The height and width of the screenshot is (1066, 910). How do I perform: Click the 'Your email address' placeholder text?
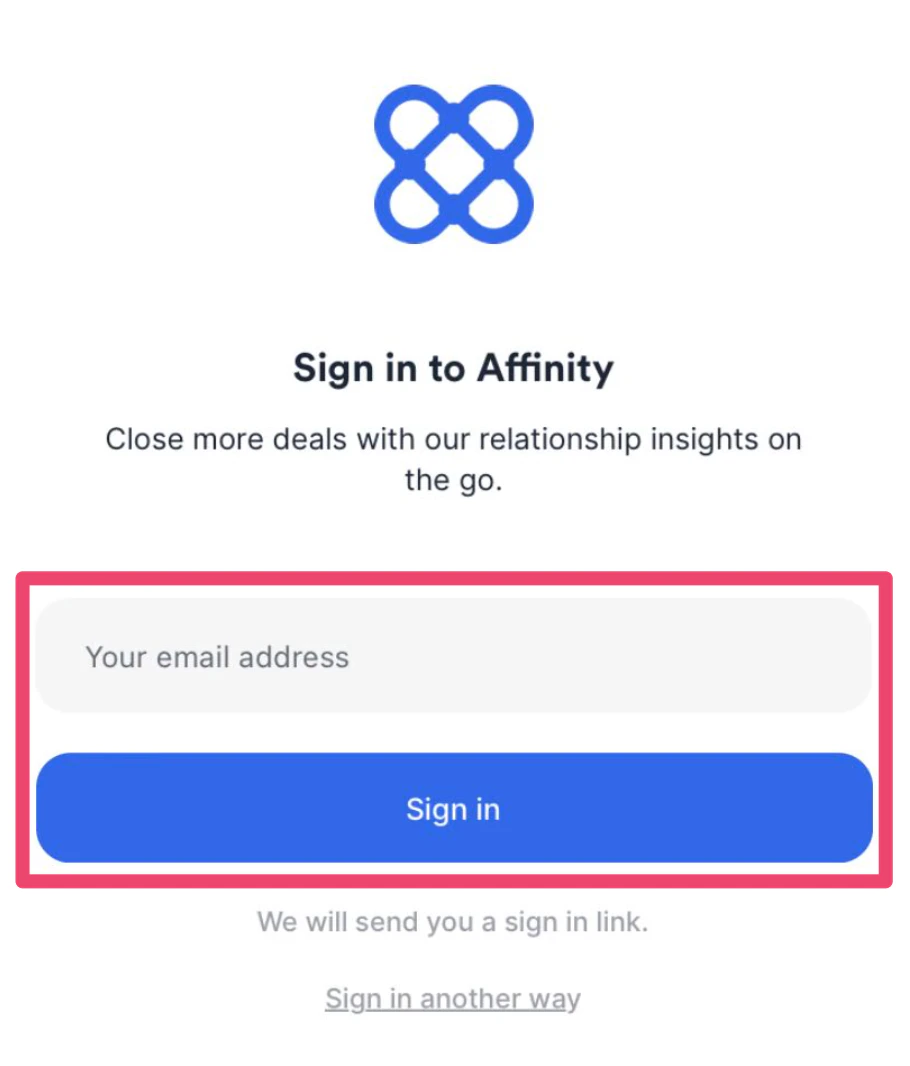pyautogui.click(x=217, y=657)
